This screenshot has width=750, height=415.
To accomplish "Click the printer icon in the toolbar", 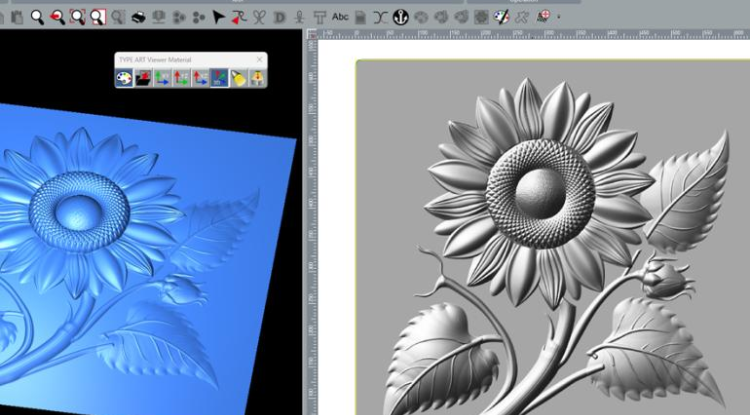I will (139, 17).
